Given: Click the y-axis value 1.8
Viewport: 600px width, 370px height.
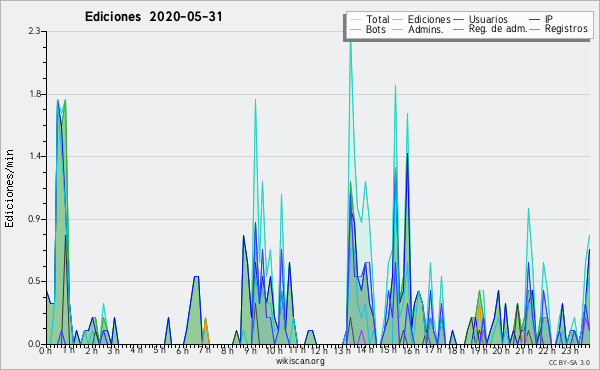Looking at the screenshot, I should 35,94.
